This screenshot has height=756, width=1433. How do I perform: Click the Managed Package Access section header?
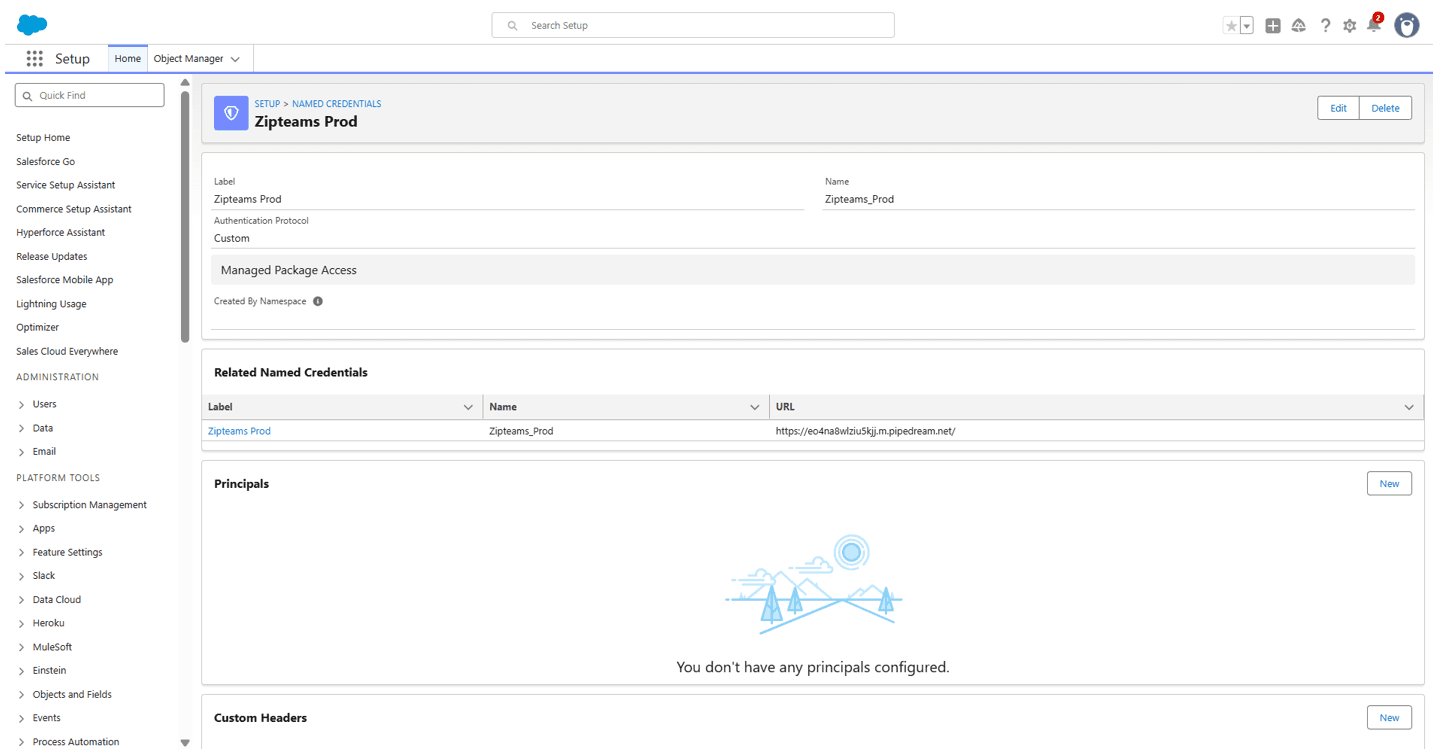[813, 270]
